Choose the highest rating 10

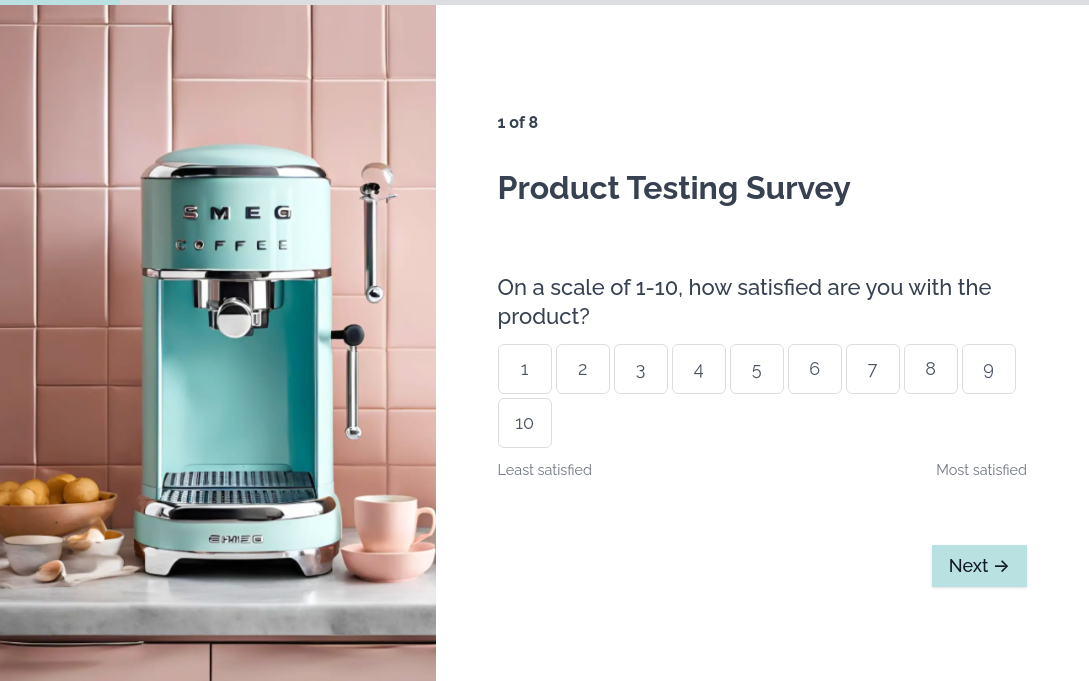524,423
